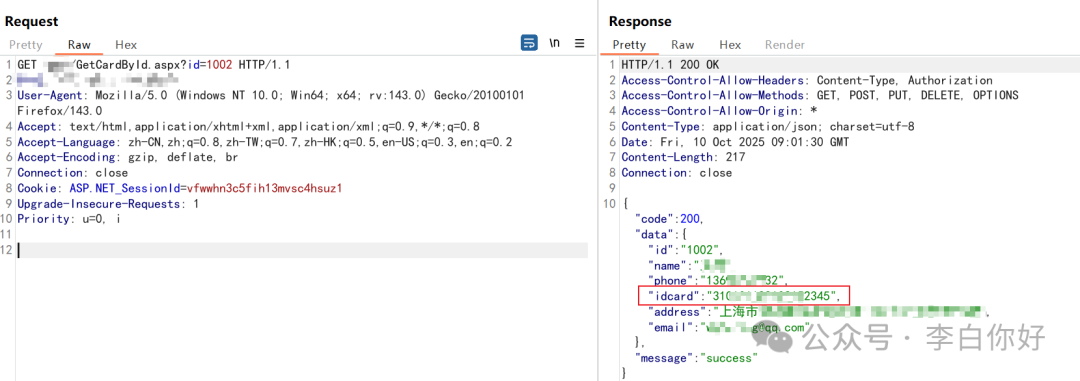
Task: Select the Response Pretty tab
Action: click(x=630, y=45)
